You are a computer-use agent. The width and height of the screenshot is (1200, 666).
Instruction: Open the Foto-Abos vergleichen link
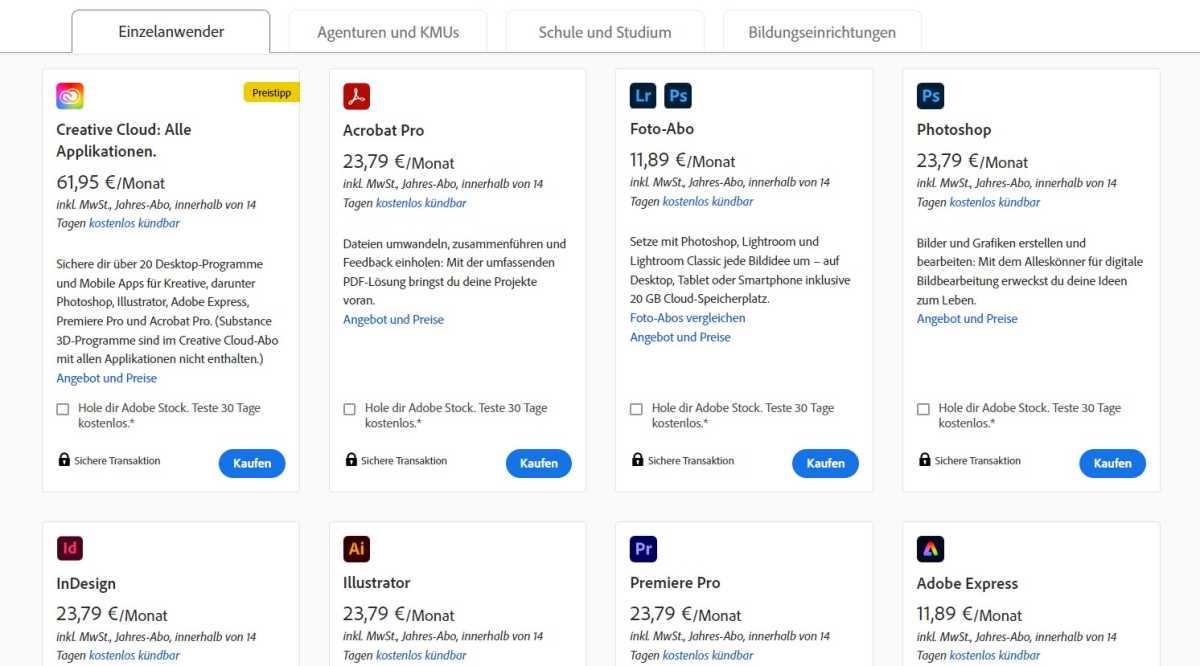[688, 317]
